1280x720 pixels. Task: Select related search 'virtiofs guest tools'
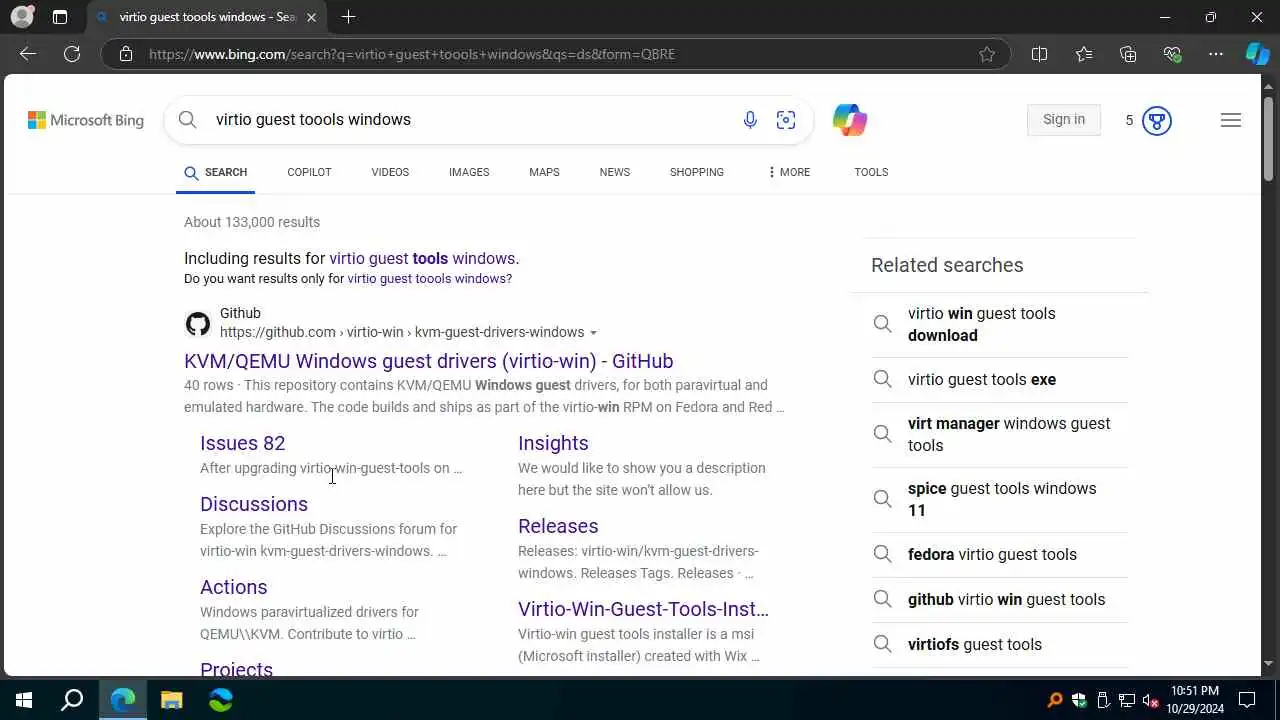click(998, 644)
